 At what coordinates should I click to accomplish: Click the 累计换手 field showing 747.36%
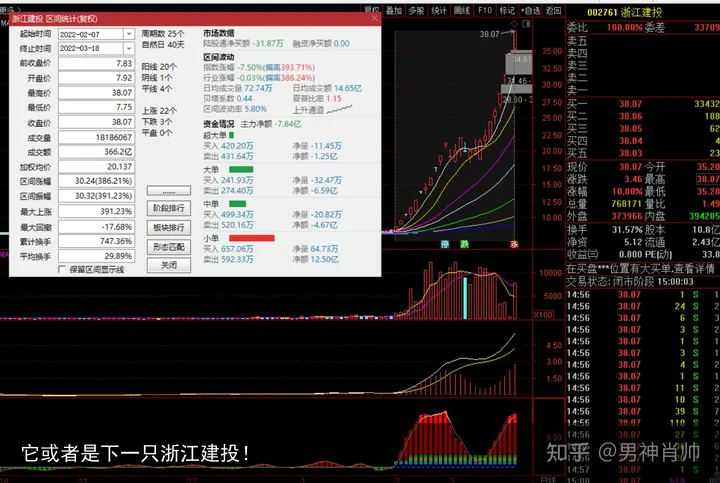96,242
